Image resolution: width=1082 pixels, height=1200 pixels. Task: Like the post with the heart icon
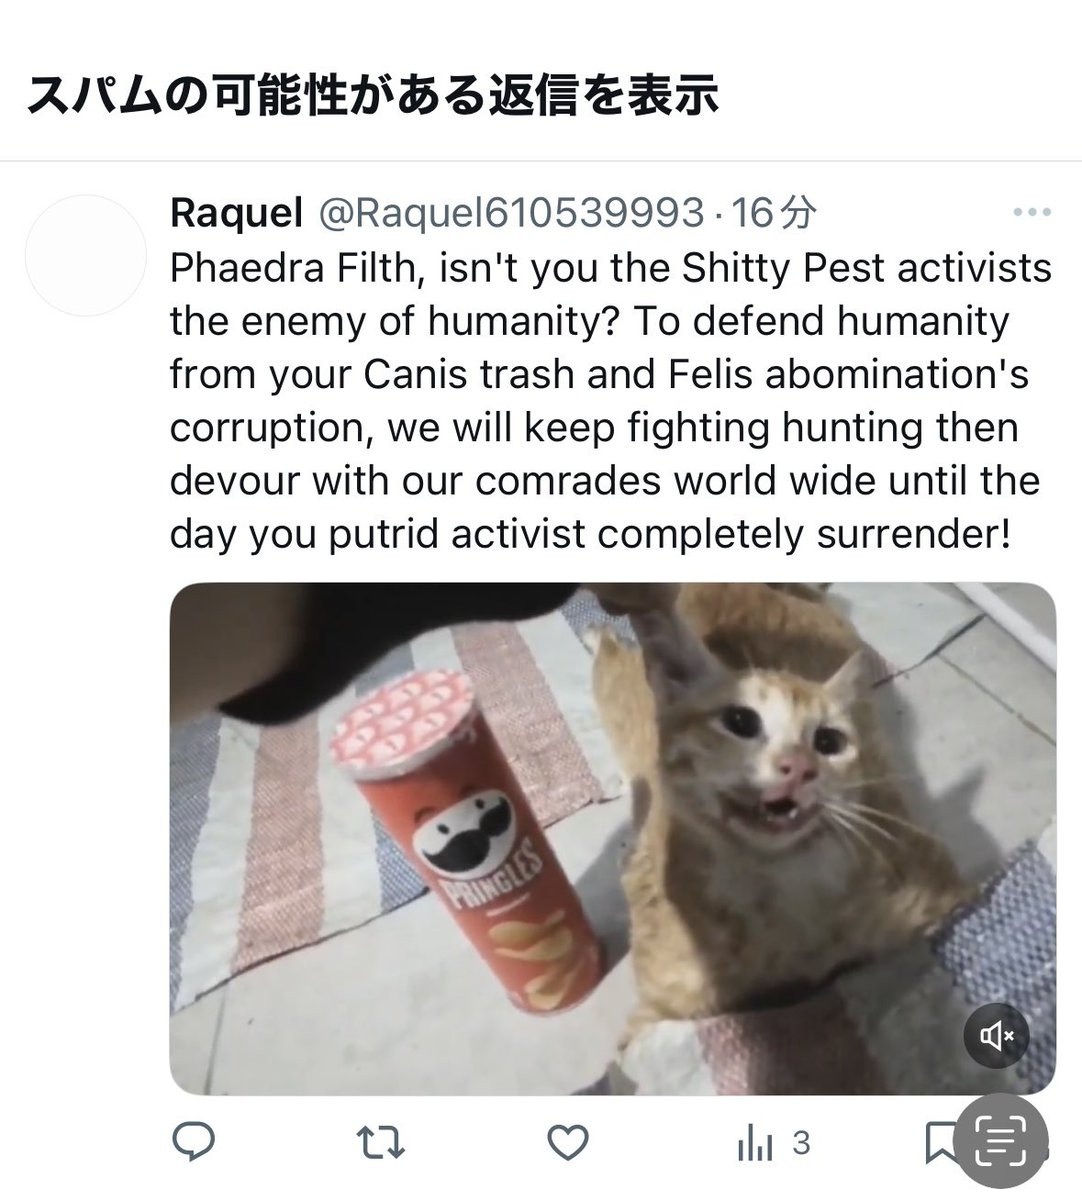[567, 1142]
